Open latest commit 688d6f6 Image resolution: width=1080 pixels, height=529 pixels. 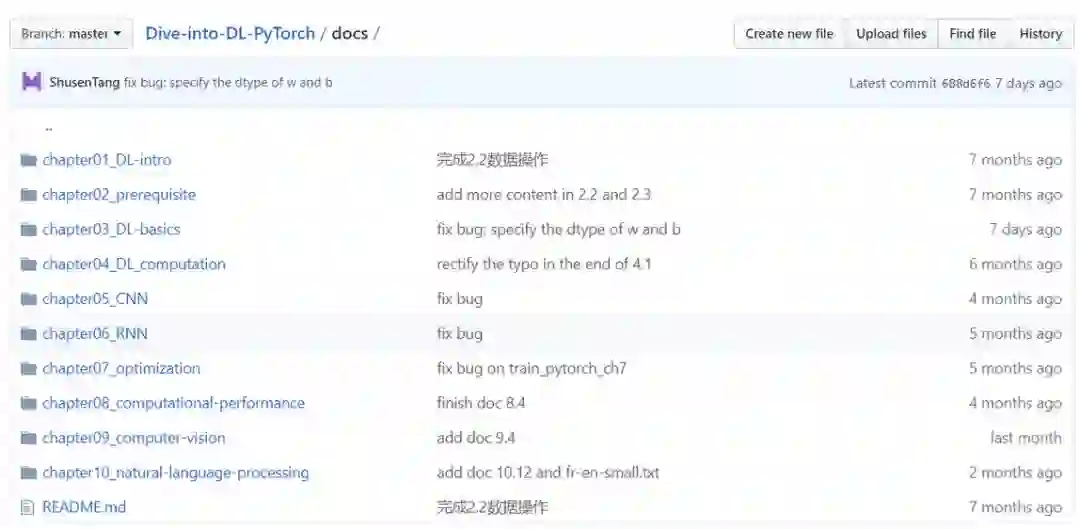click(965, 83)
